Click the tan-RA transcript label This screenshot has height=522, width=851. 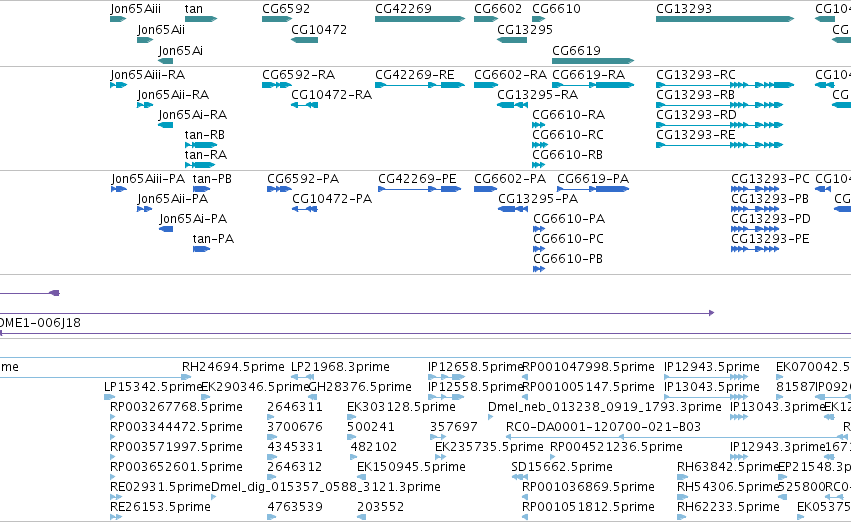coord(206,155)
